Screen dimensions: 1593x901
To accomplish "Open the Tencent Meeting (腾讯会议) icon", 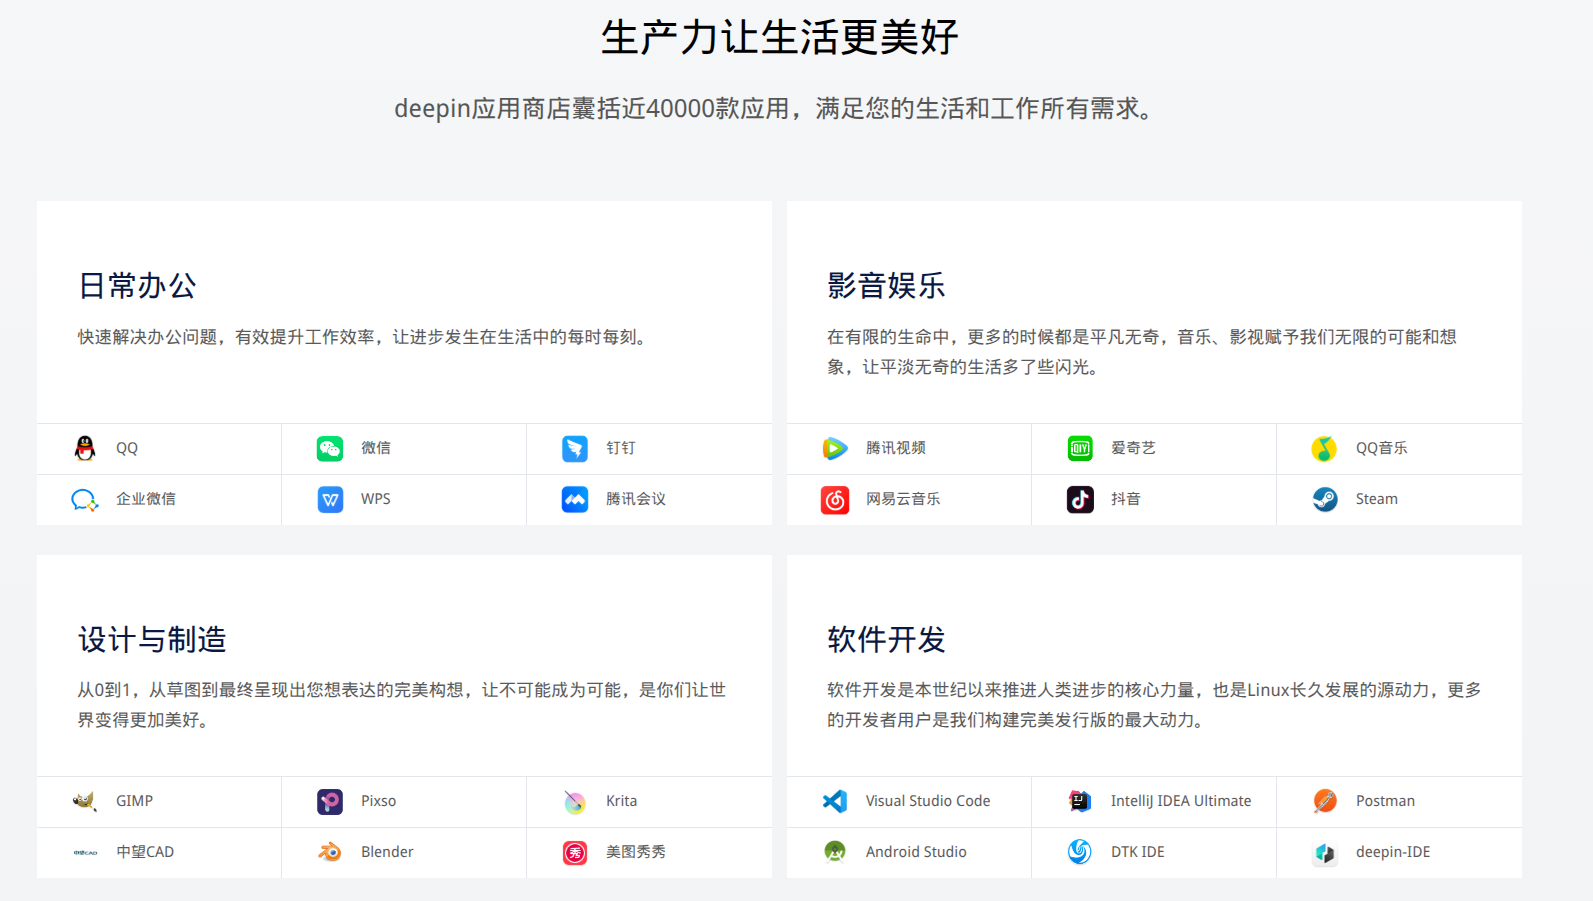I will [575, 499].
